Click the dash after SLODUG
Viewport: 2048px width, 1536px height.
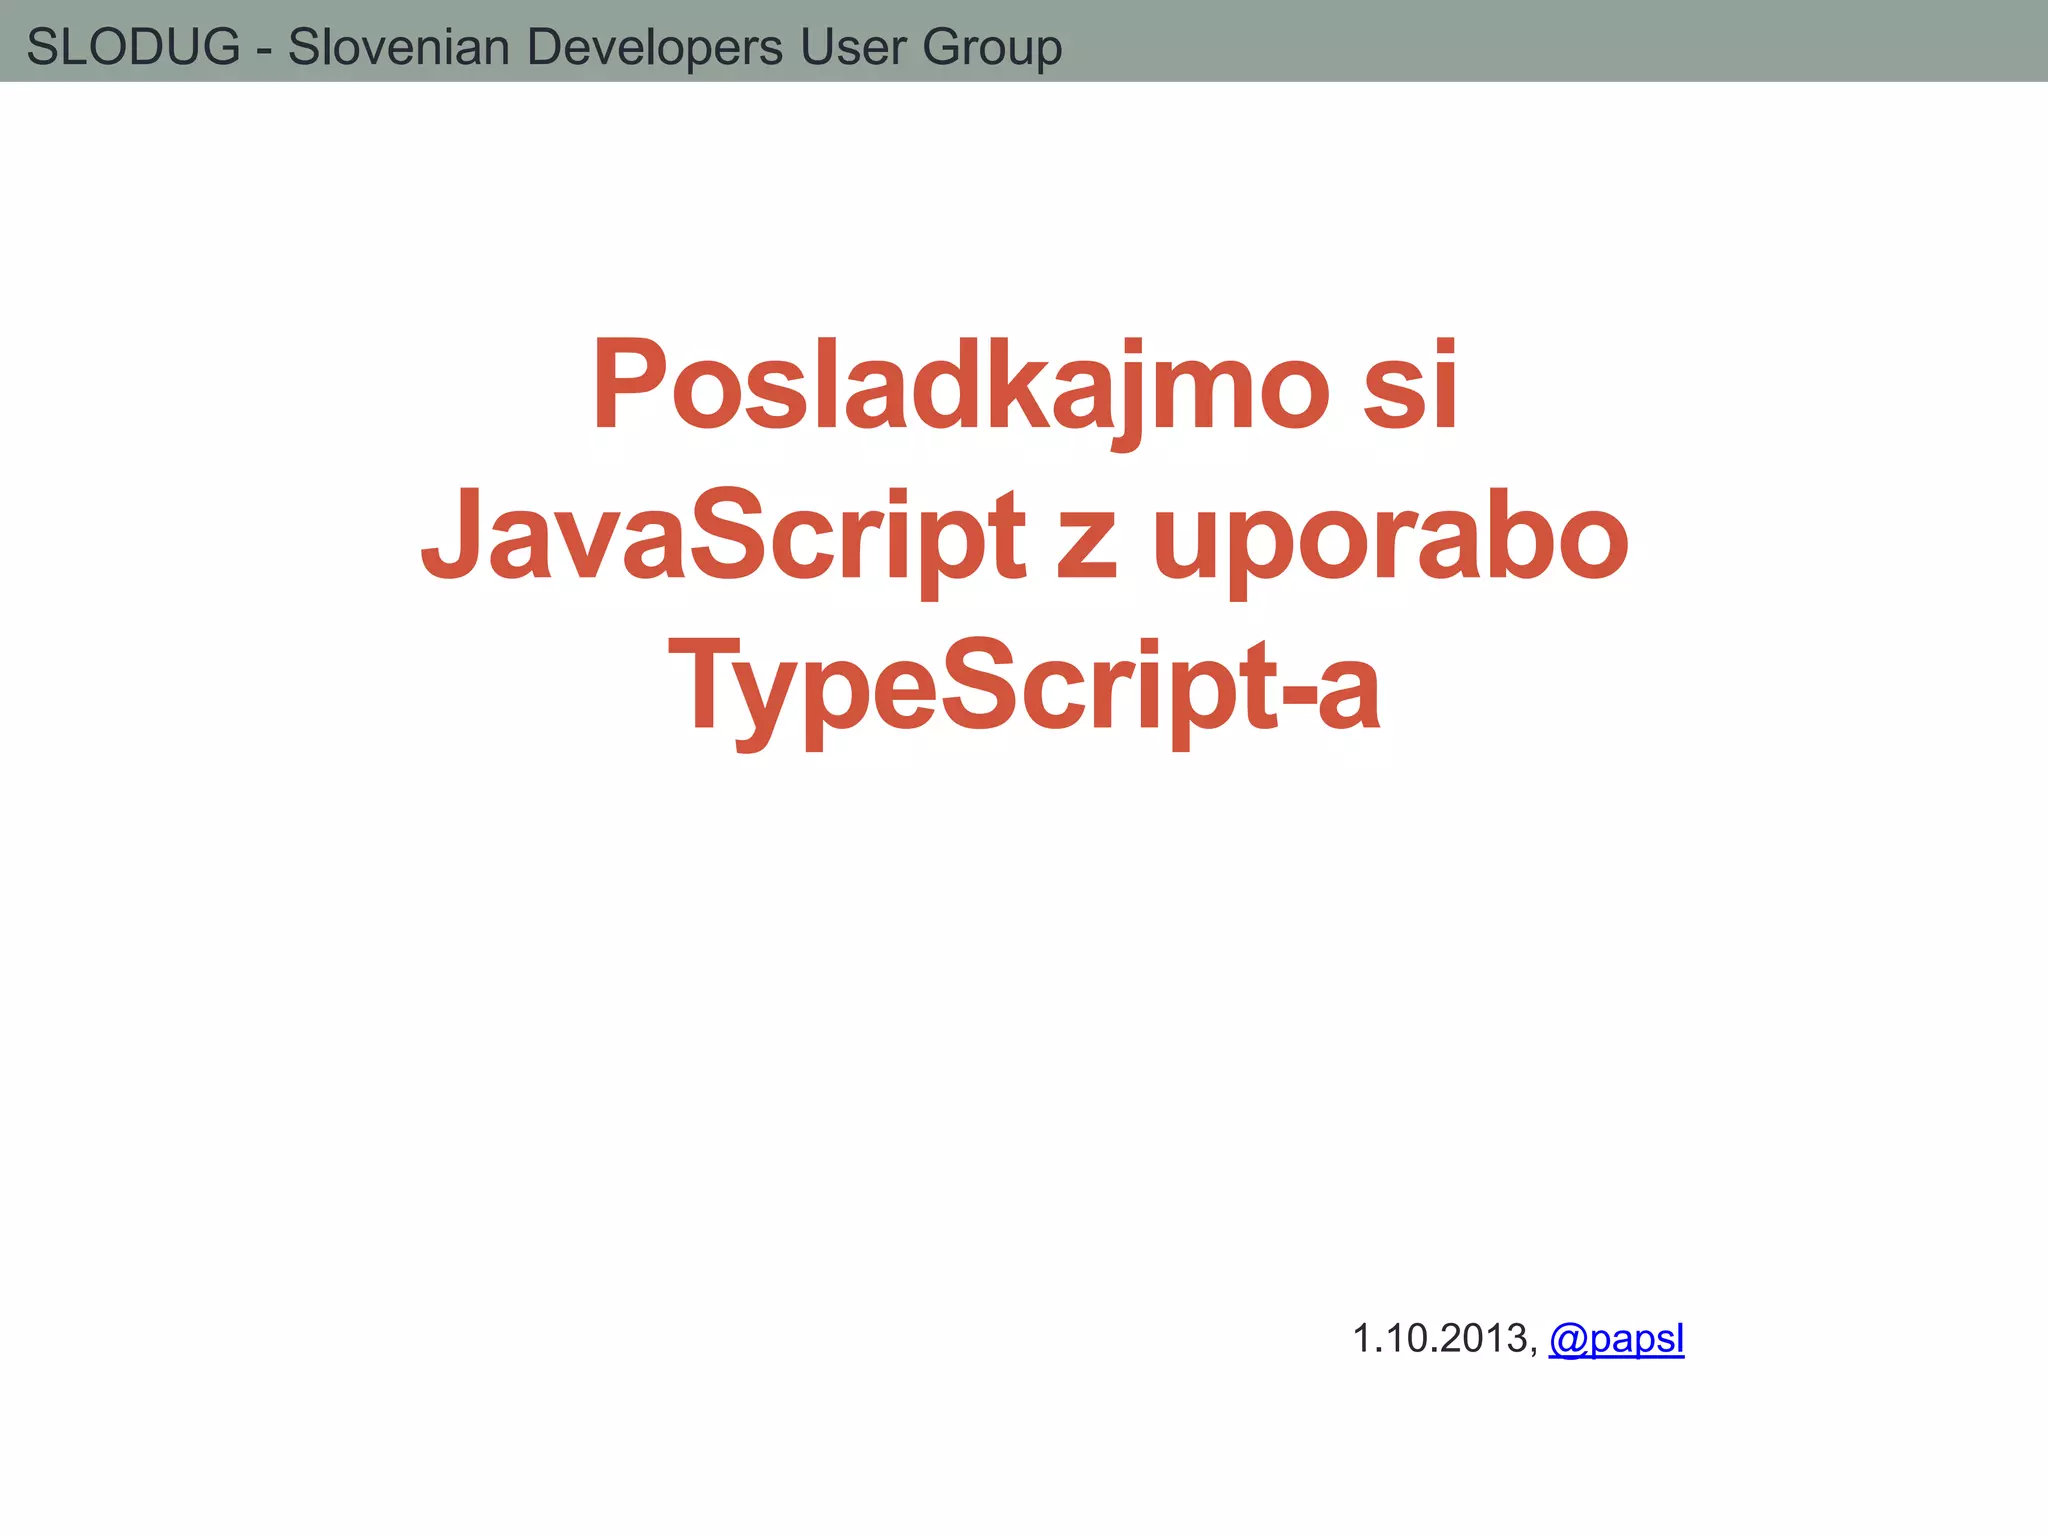(x=264, y=50)
